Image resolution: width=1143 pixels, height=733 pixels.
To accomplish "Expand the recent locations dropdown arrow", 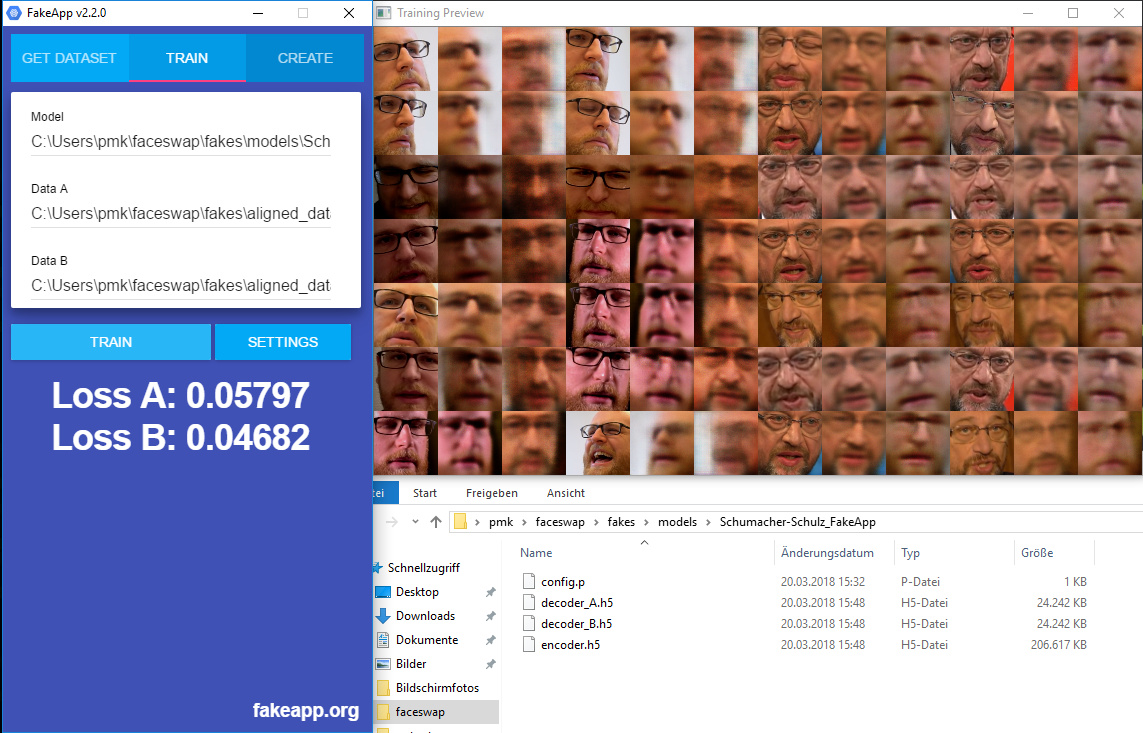I will [416, 522].
